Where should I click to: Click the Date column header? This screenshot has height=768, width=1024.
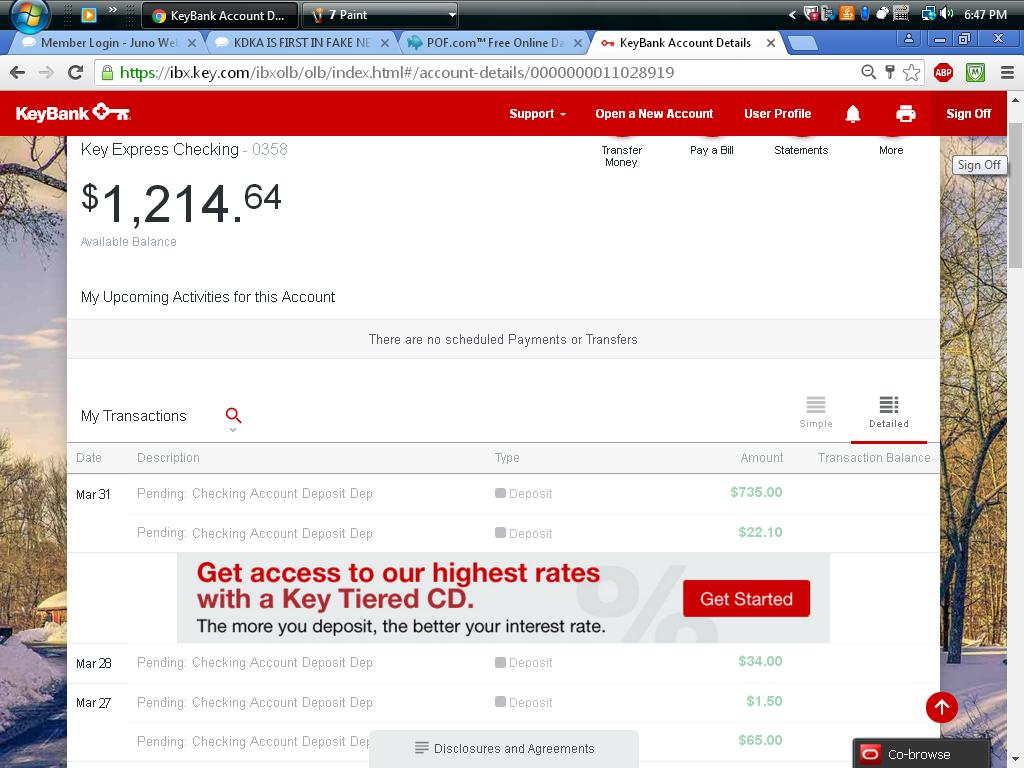[x=89, y=458]
